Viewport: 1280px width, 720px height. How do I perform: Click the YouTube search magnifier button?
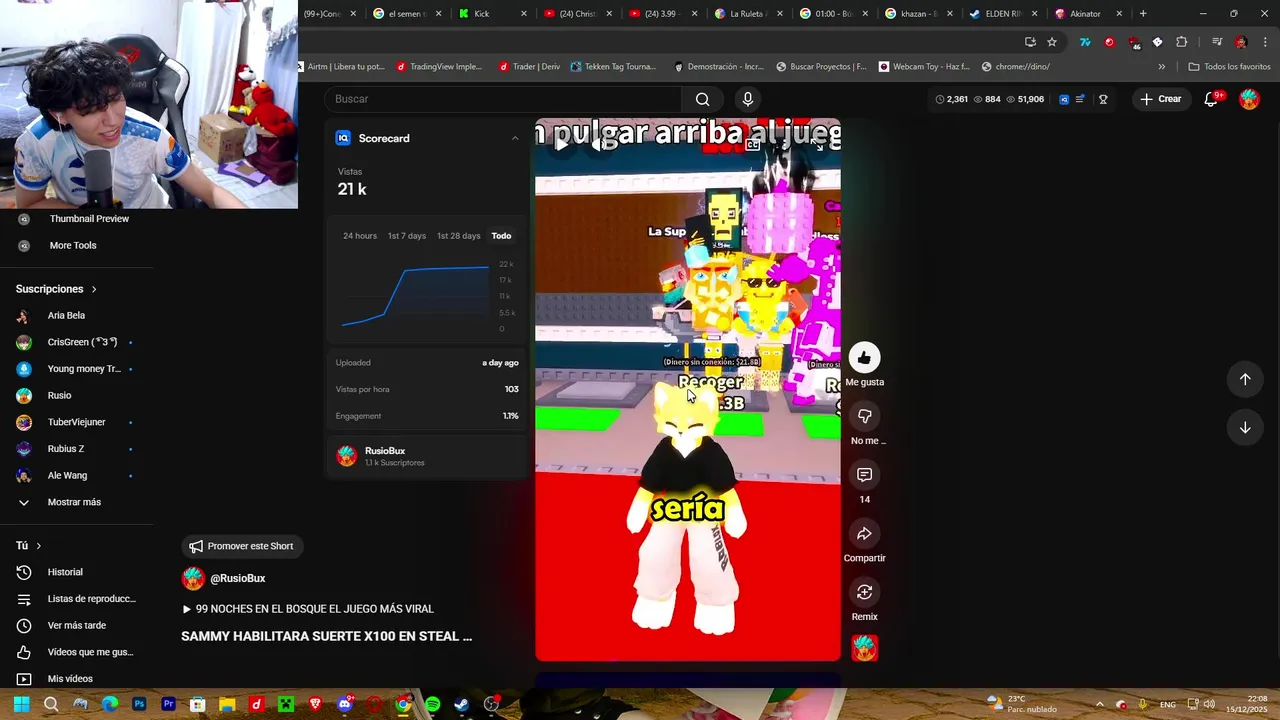tap(702, 99)
